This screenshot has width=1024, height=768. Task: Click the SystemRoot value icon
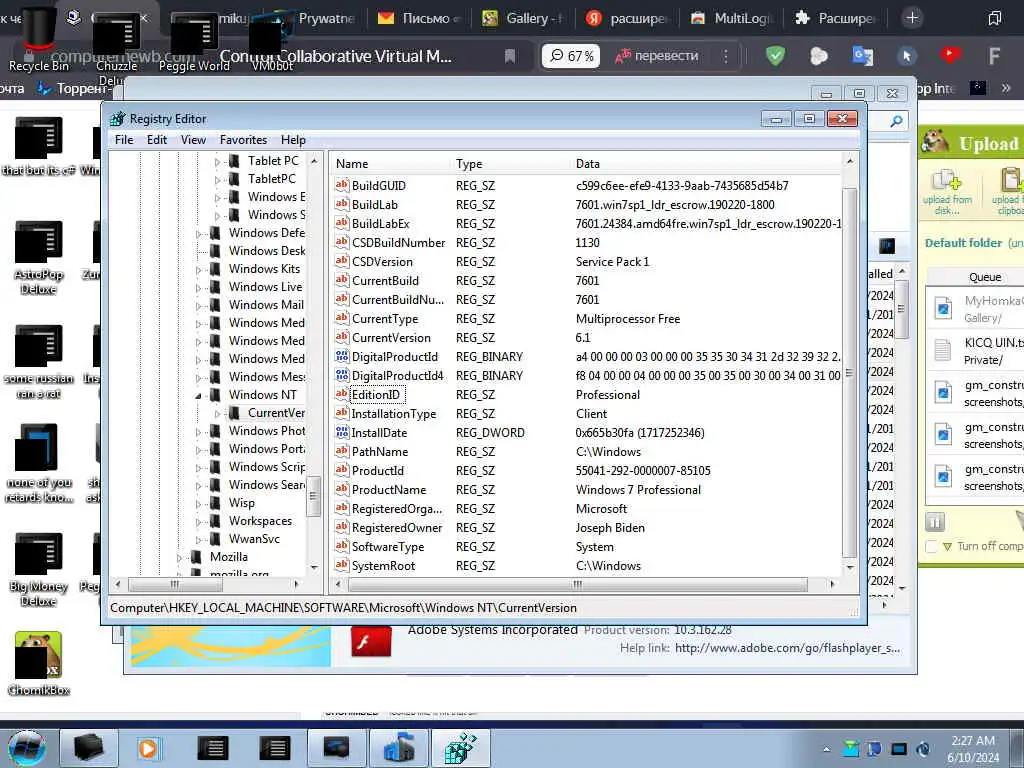342,566
